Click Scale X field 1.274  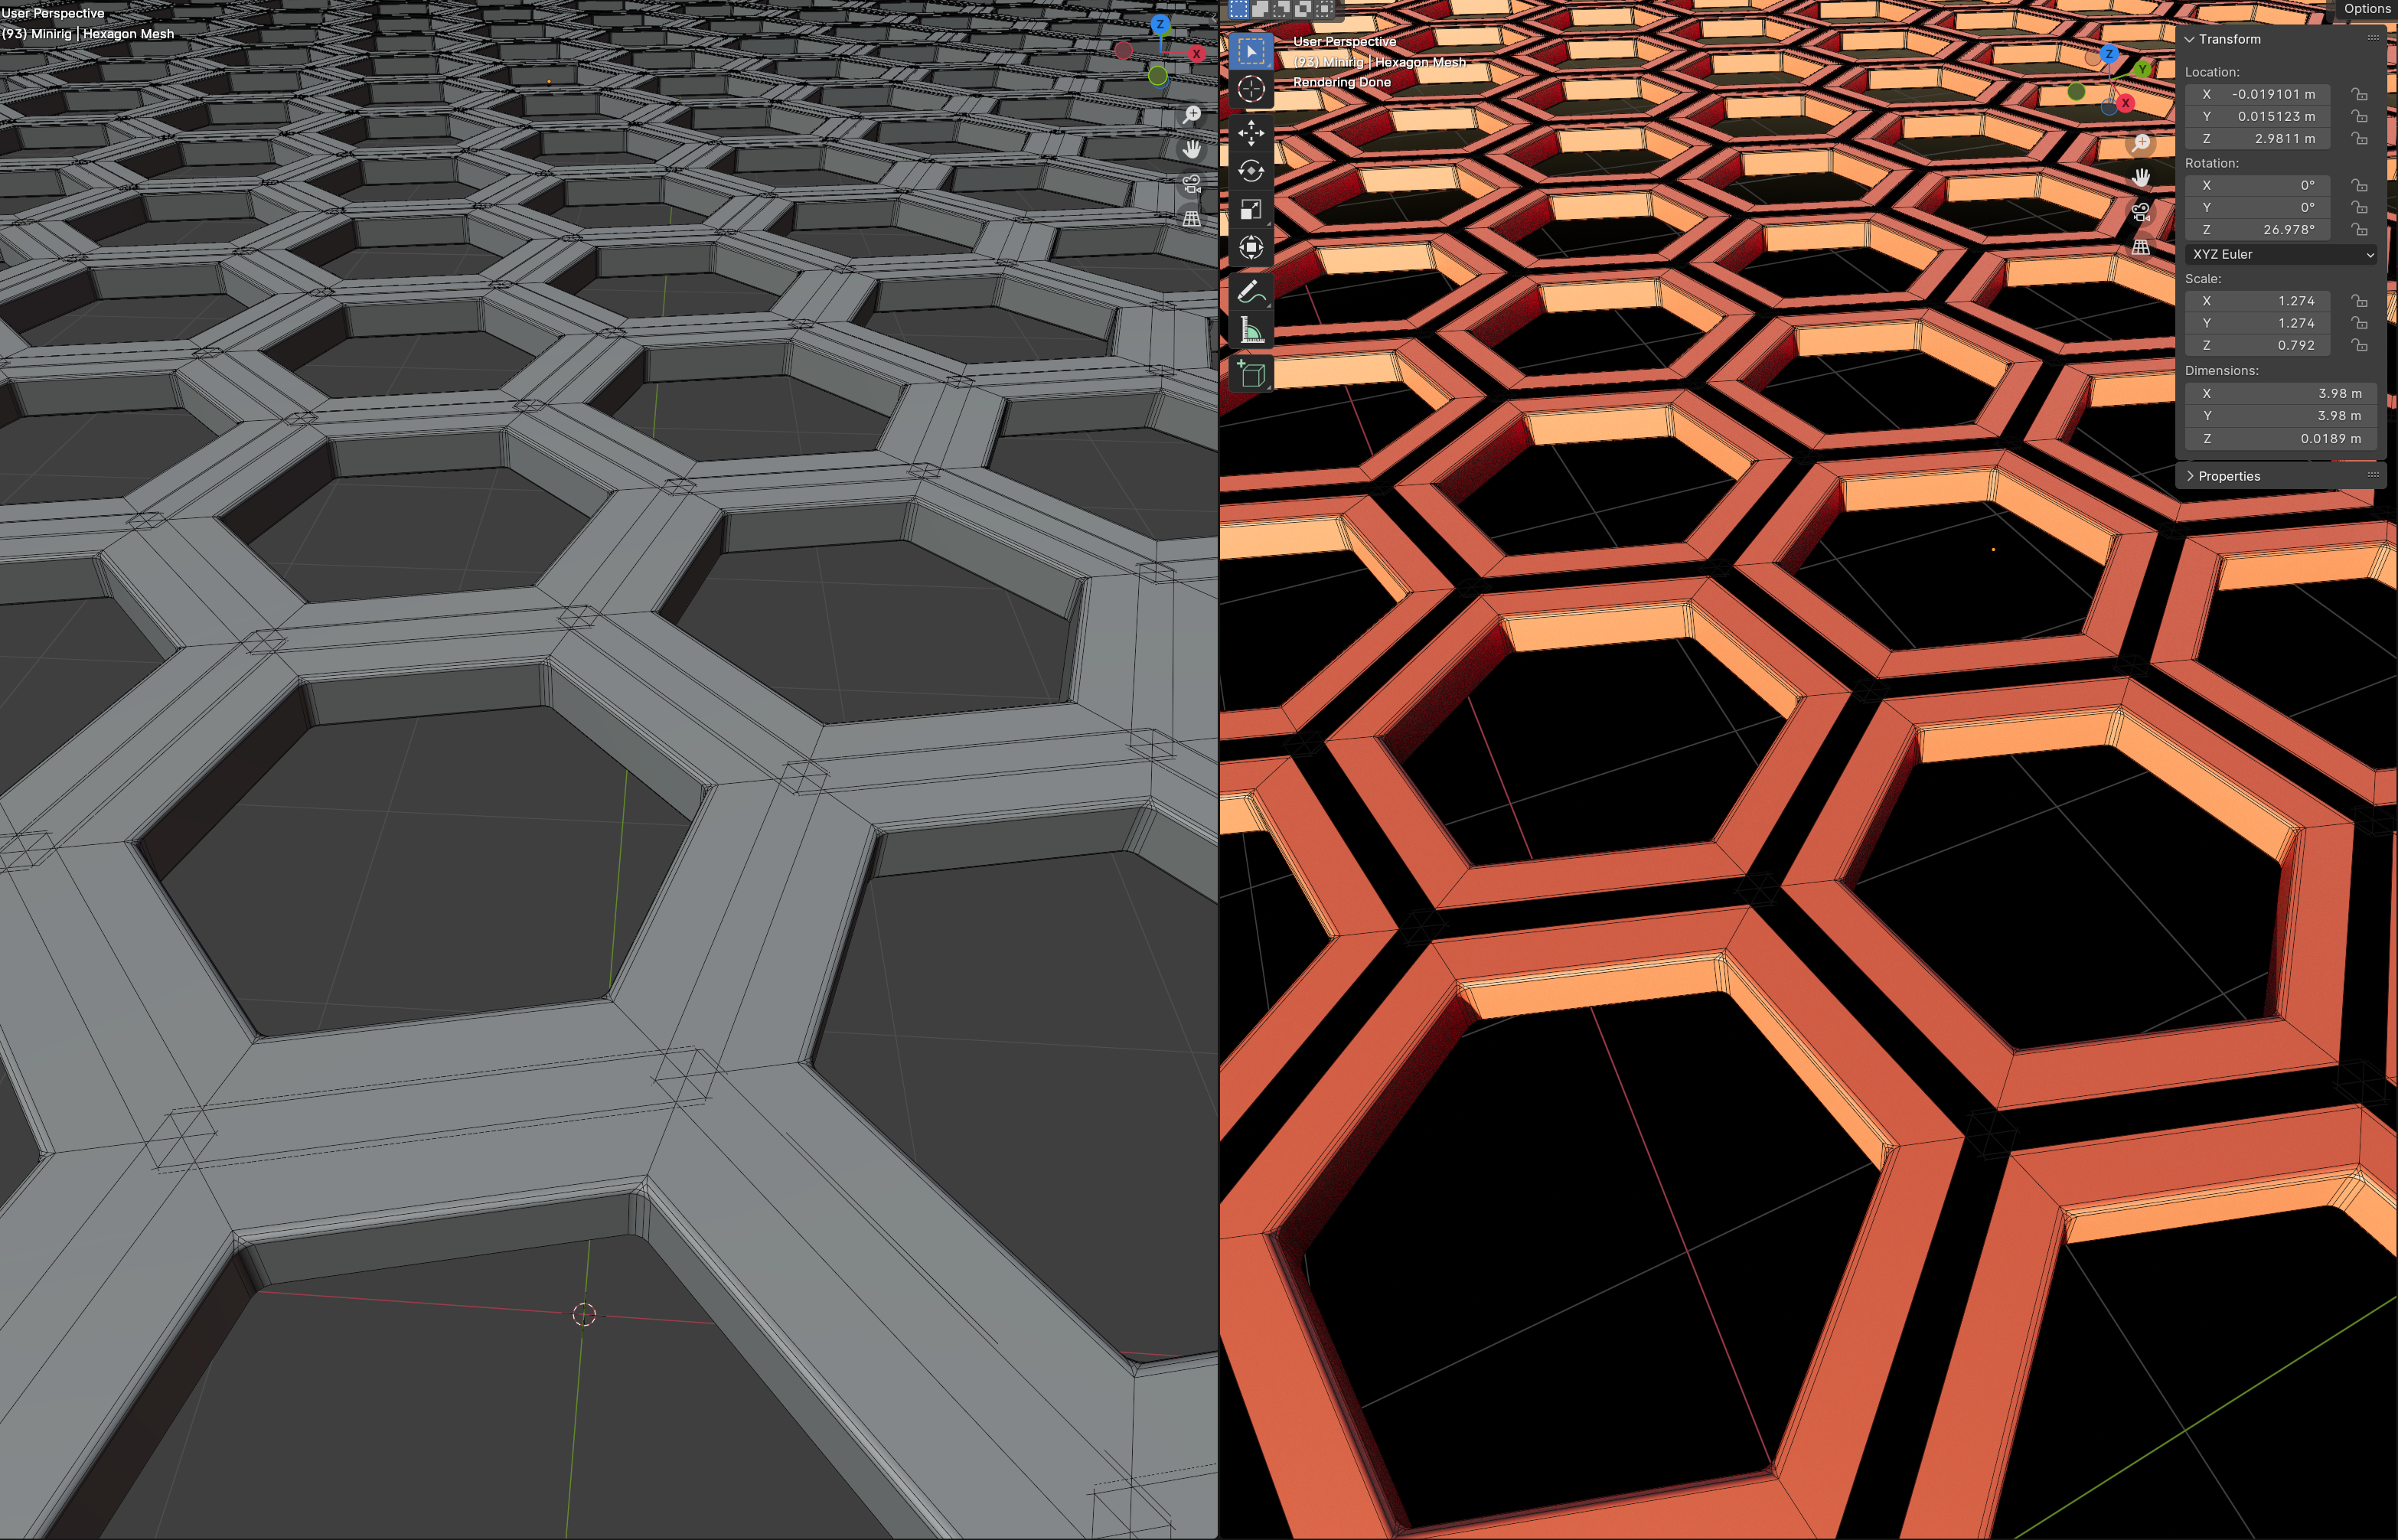(2258, 301)
